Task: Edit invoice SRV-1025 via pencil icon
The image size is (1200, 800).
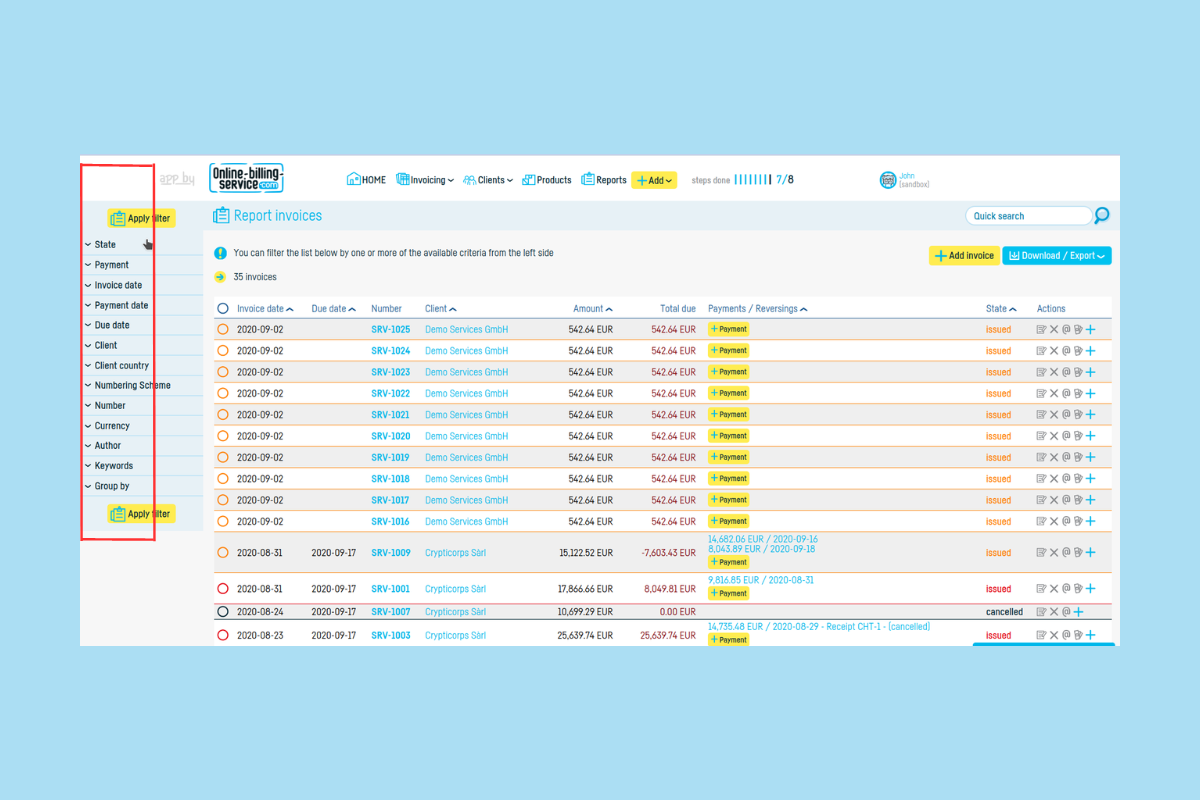Action: pos(1041,329)
